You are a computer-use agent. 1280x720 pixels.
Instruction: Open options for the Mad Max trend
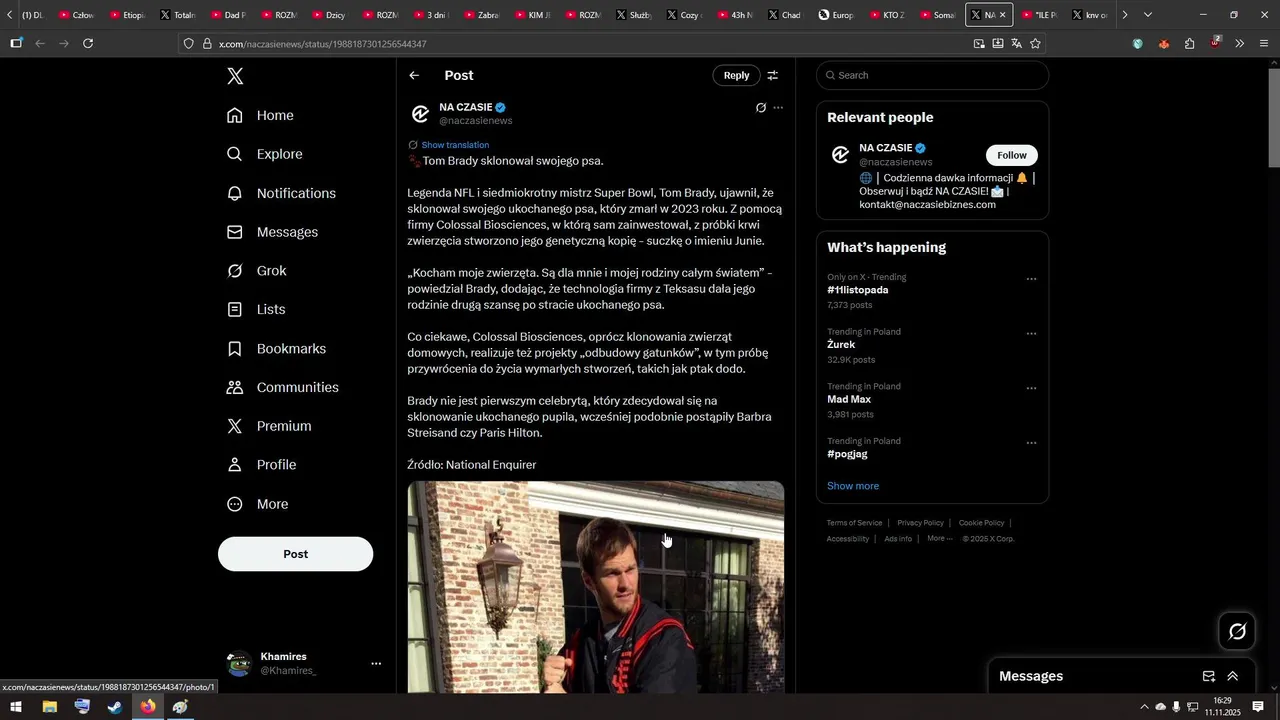tap(1031, 388)
